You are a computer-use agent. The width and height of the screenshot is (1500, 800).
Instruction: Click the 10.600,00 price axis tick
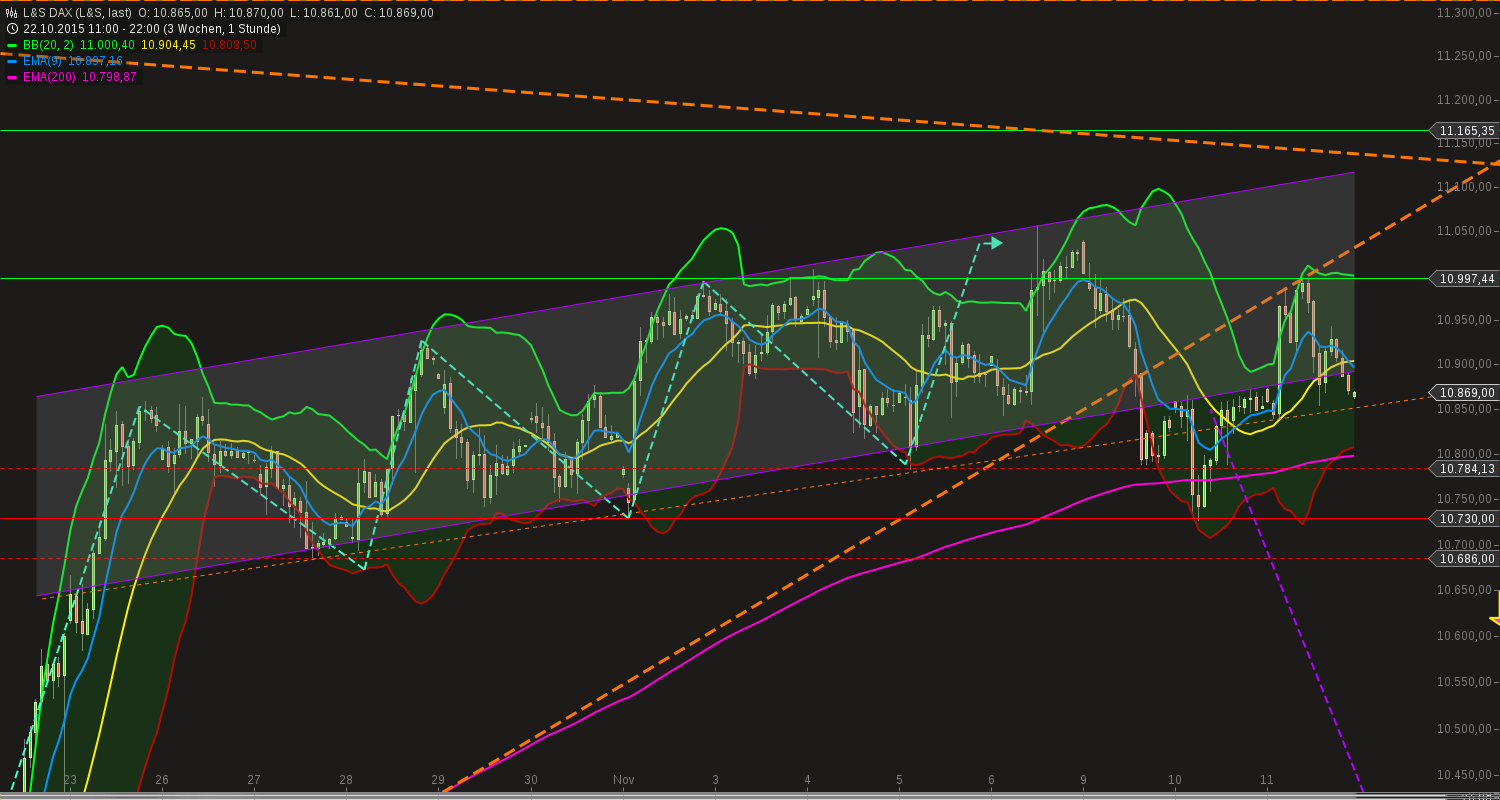pyautogui.click(x=1465, y=636)
